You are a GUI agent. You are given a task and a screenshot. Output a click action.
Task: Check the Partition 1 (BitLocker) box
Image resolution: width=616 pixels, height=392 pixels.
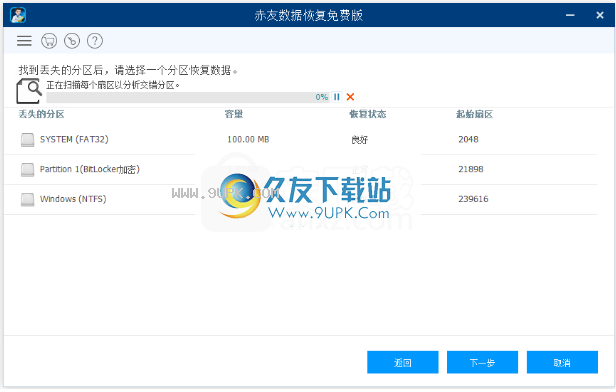[28, 170]
